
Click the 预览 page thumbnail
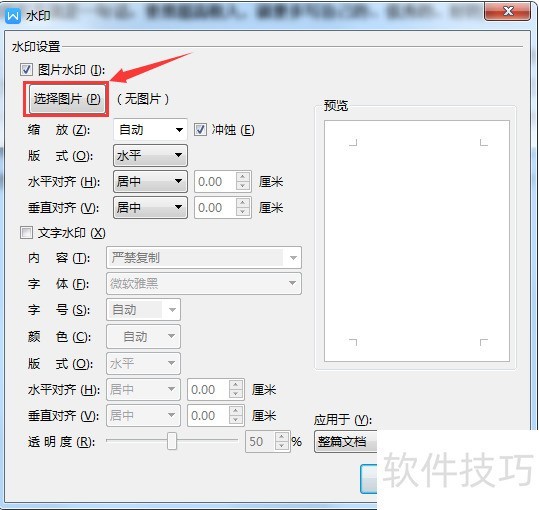click(417, 241)
